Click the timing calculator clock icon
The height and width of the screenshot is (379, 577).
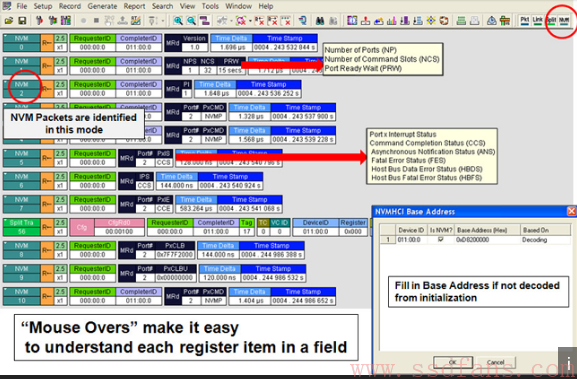coord(492,20)
